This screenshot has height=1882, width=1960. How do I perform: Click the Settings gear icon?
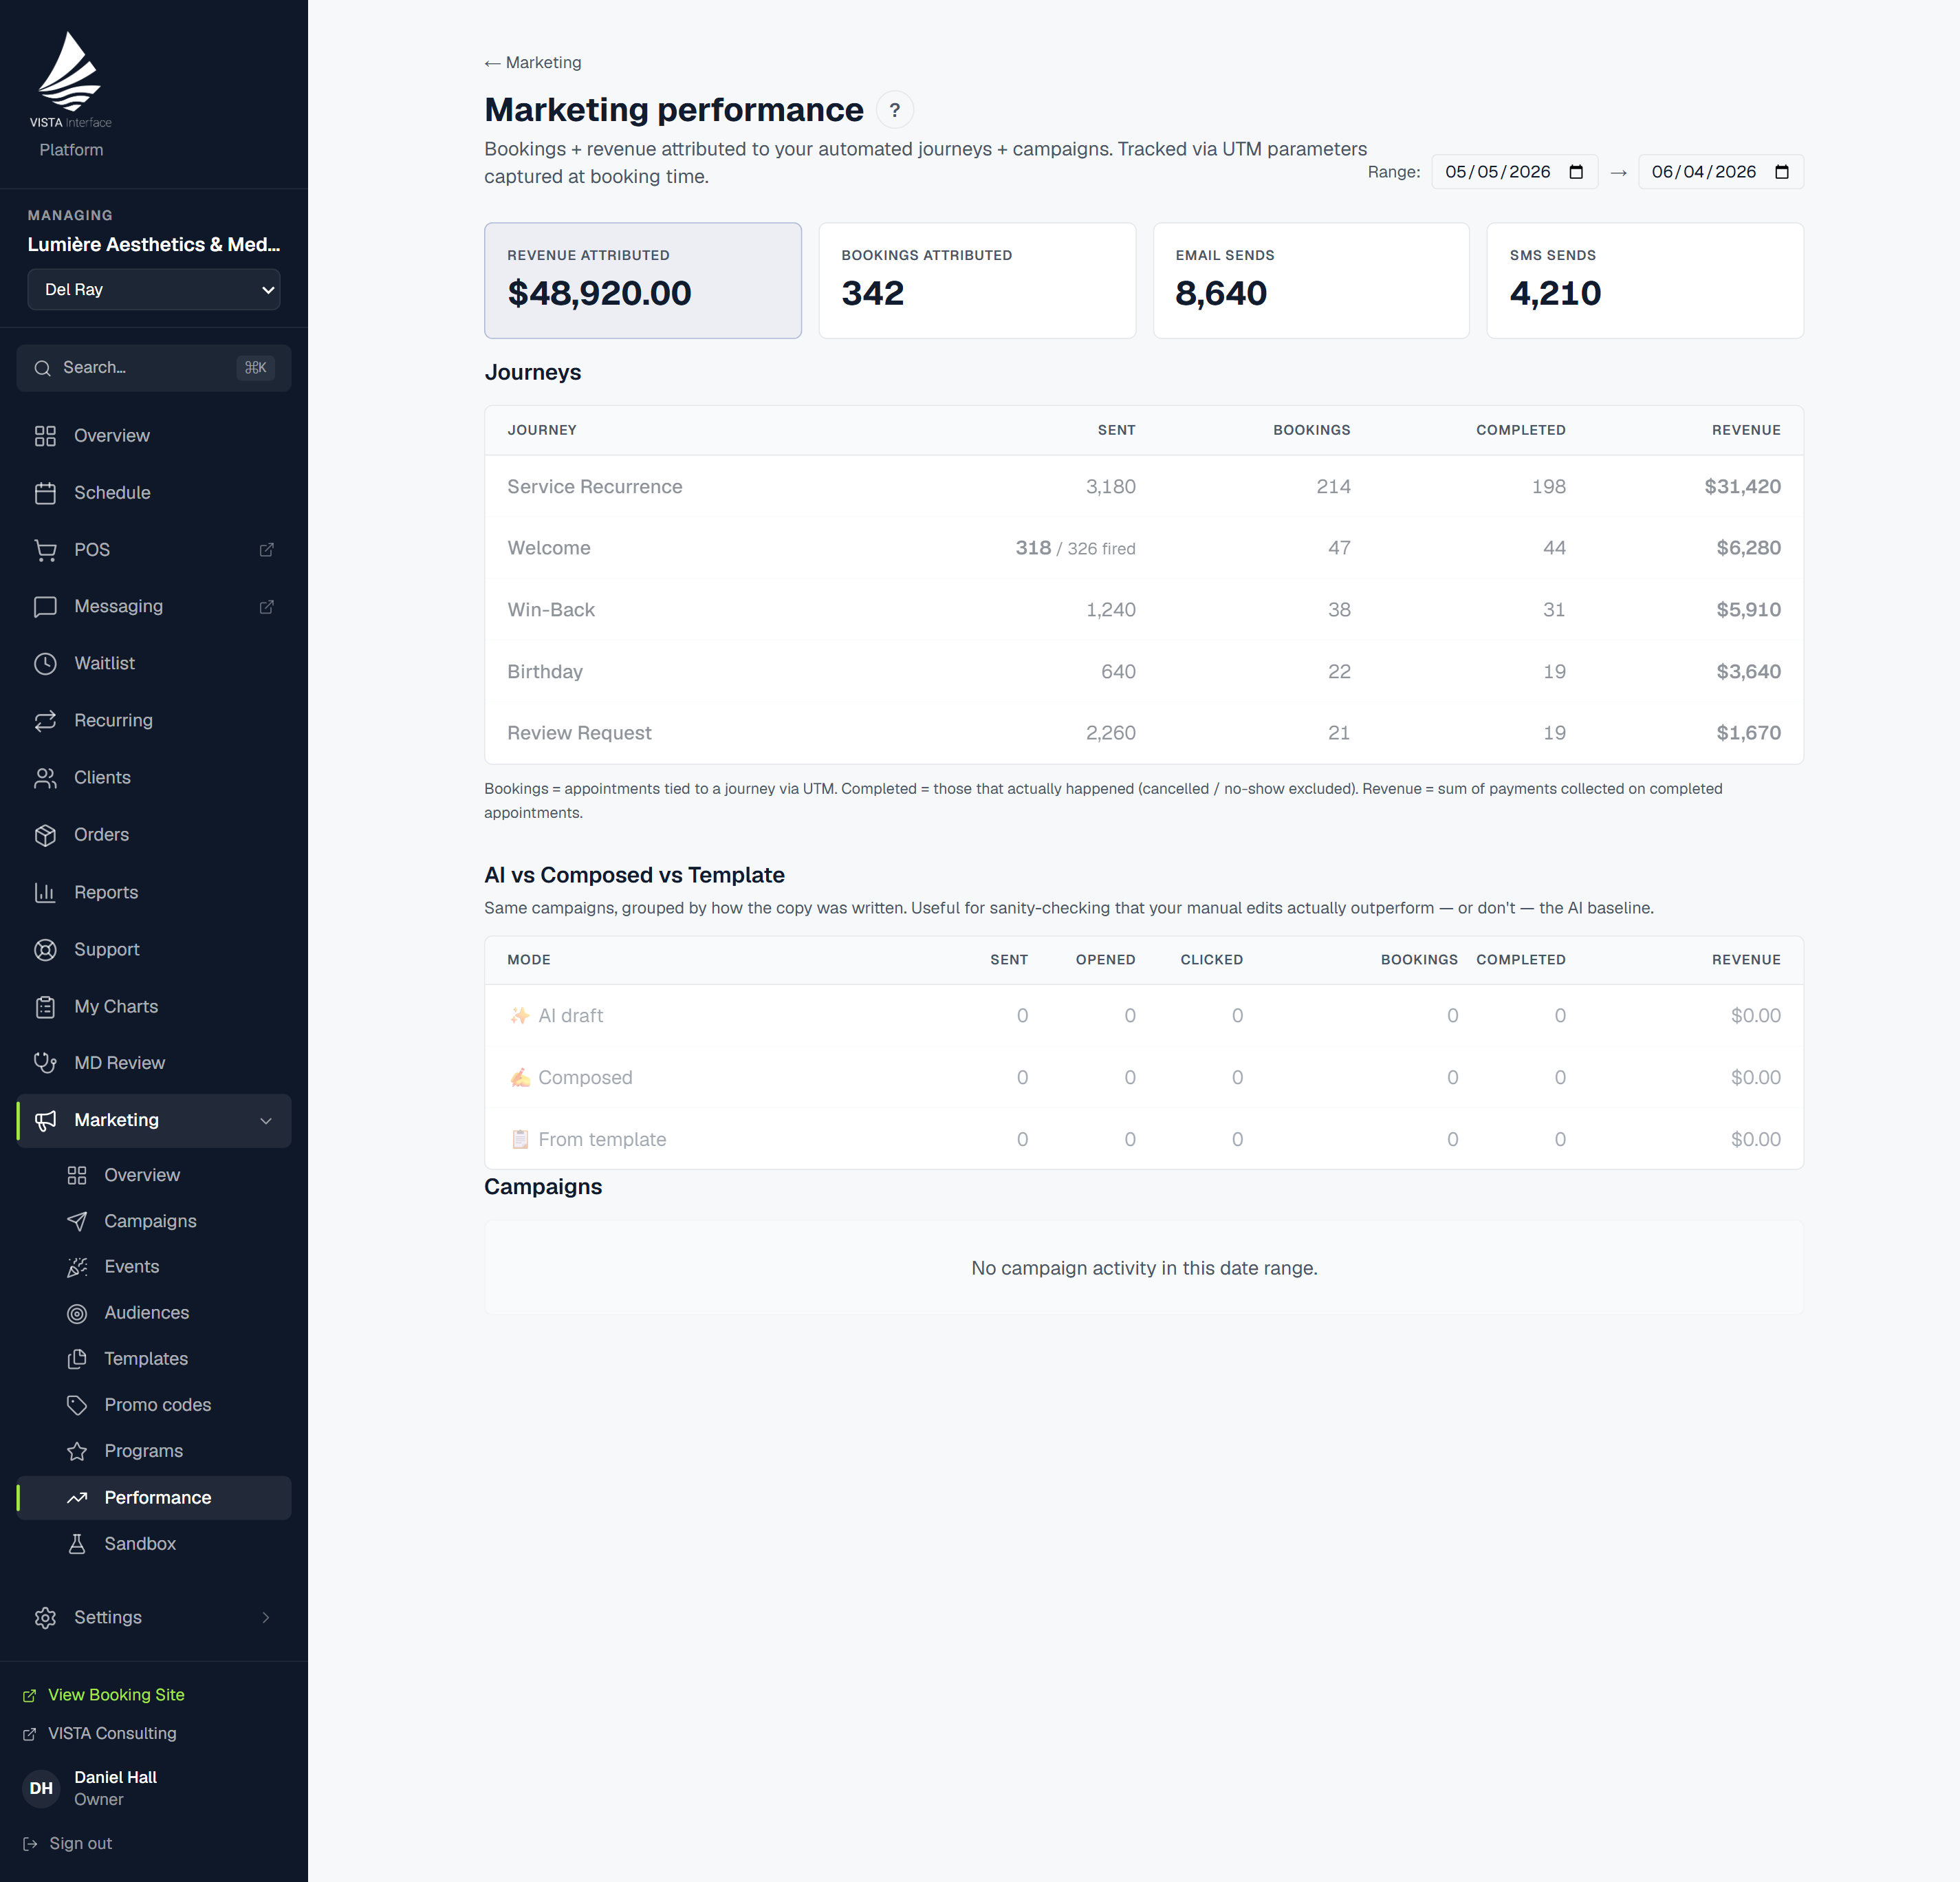[45, 1618]
